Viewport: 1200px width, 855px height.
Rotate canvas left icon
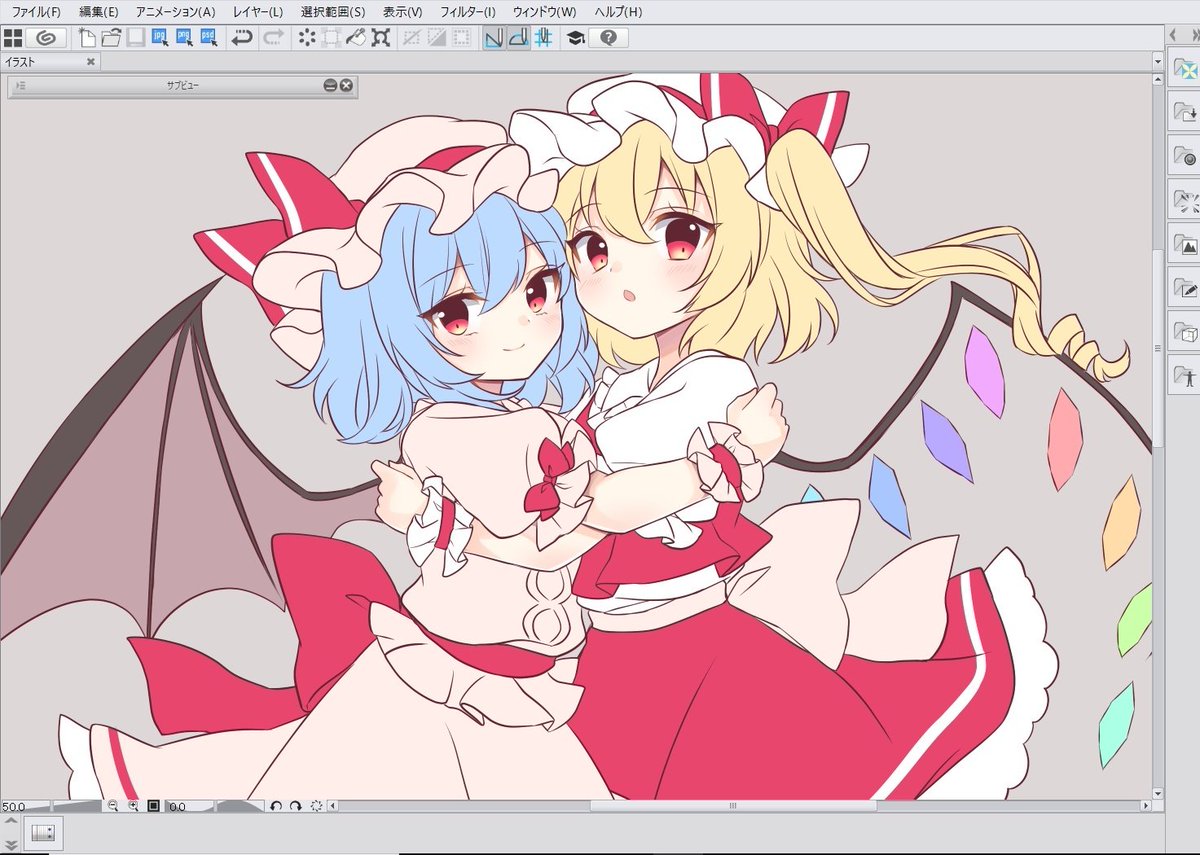click(277, 806)
